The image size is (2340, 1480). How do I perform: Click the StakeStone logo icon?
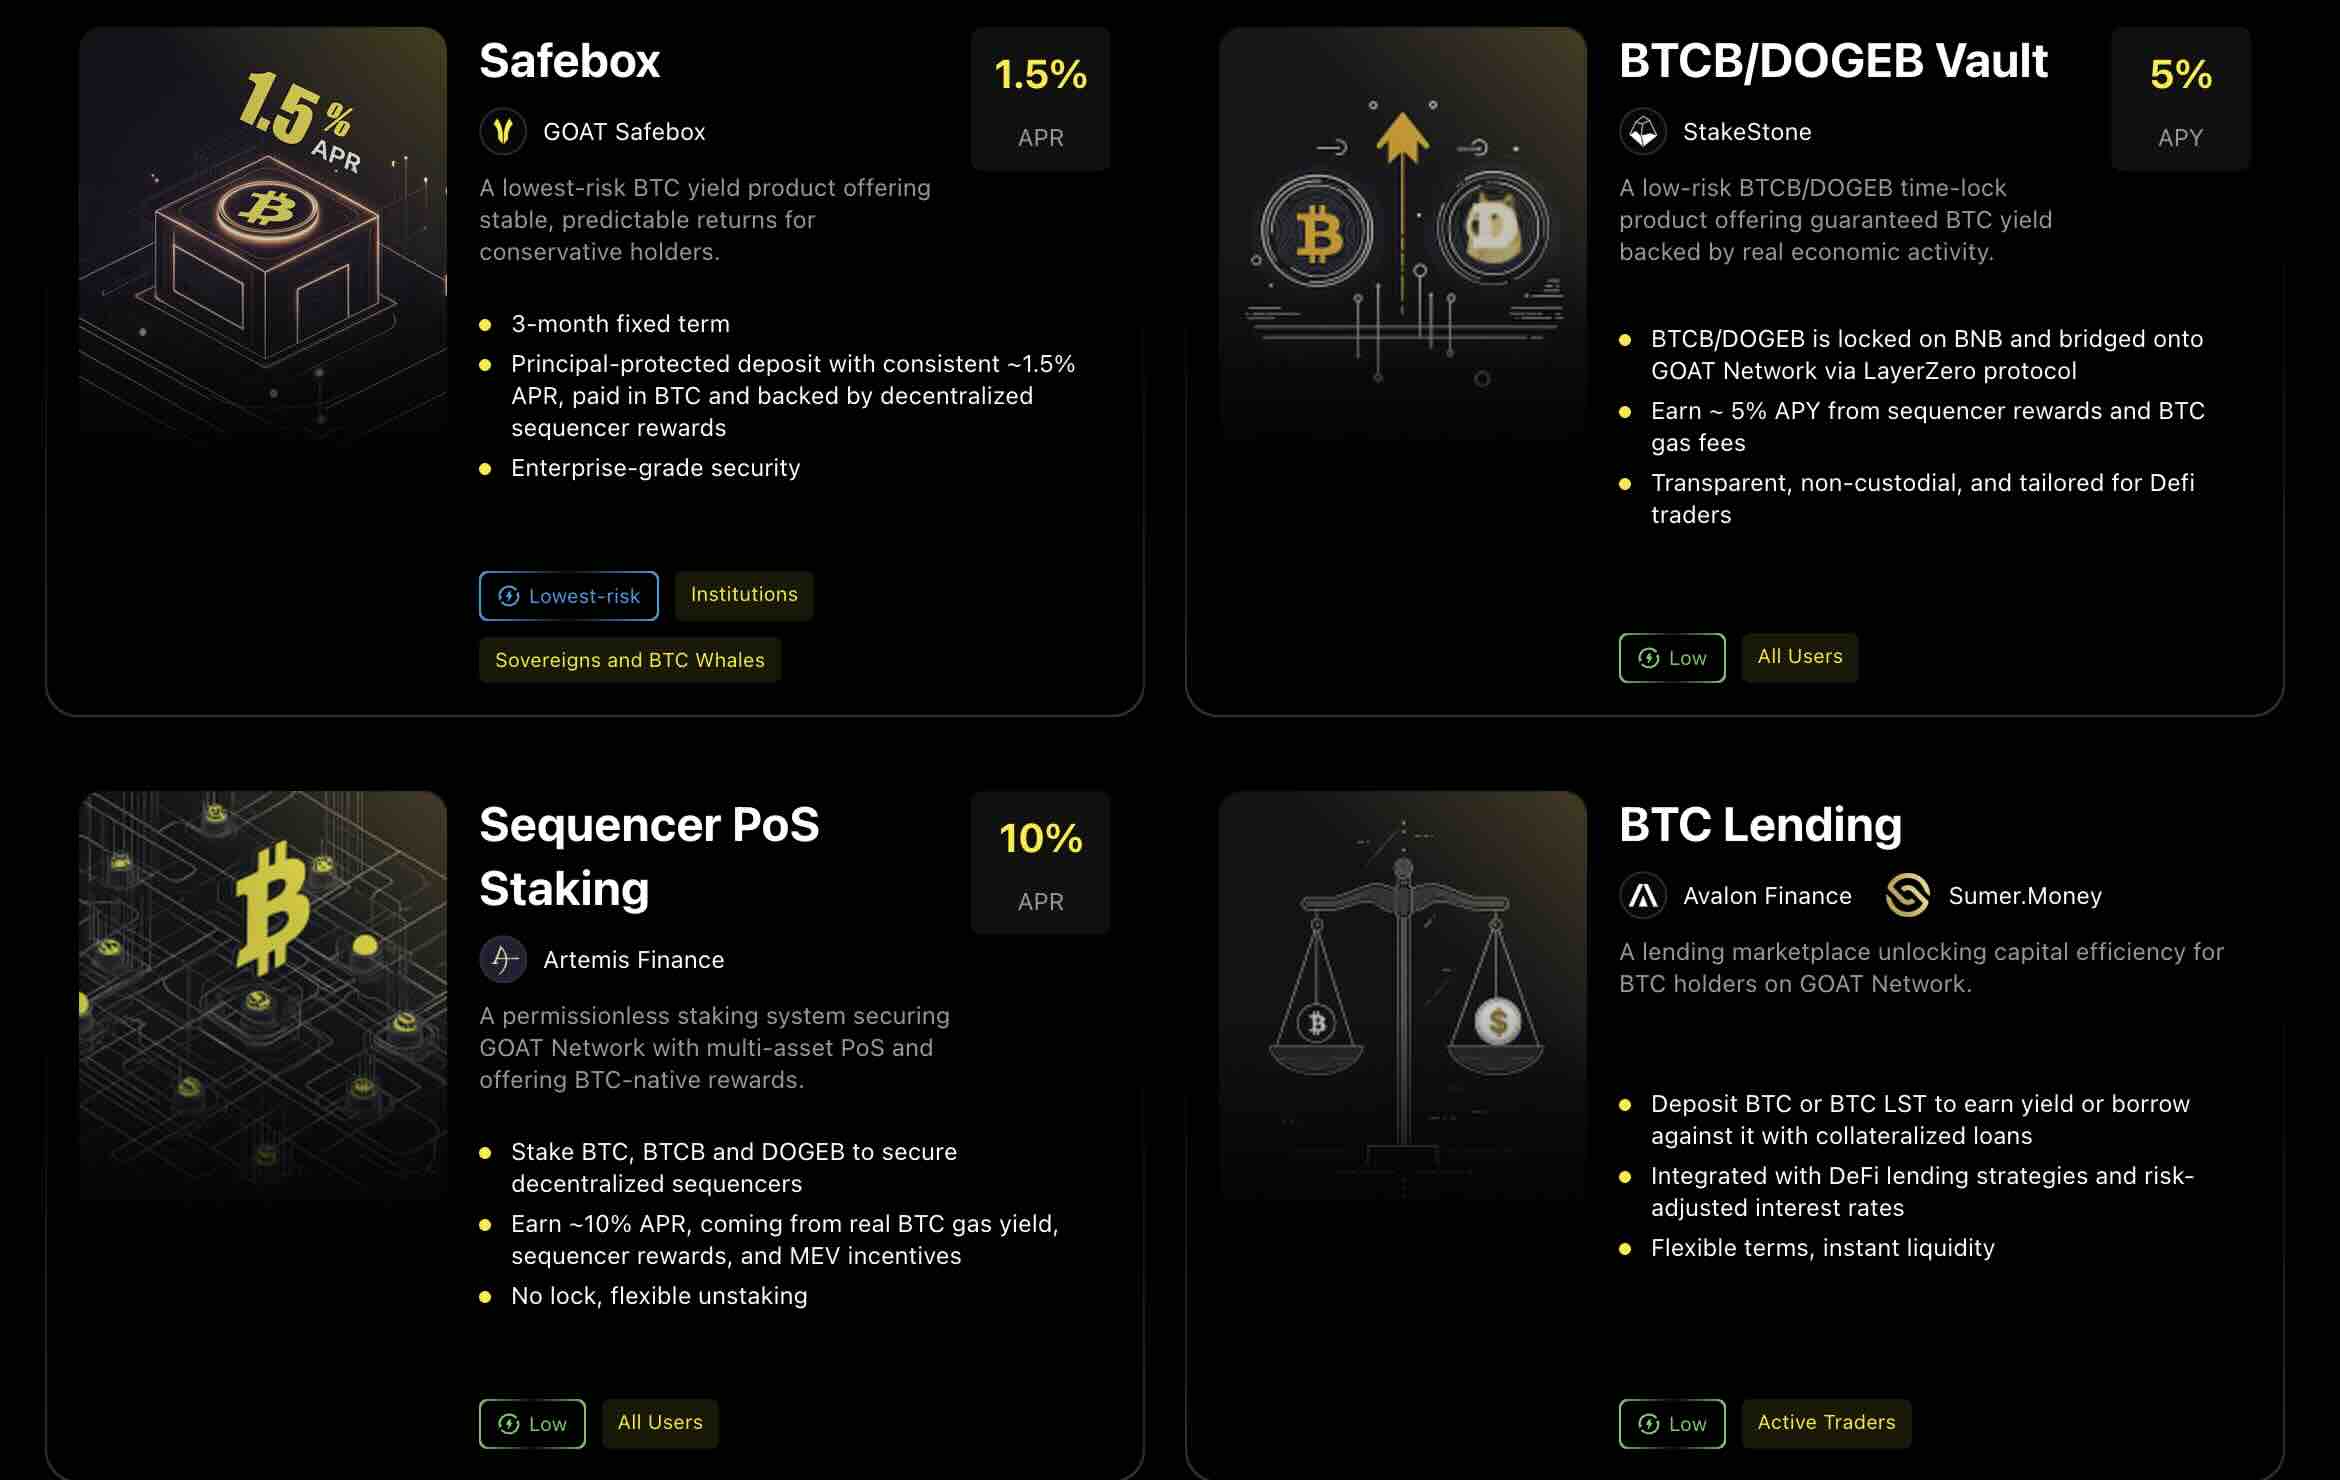[x=1643, y=132]
